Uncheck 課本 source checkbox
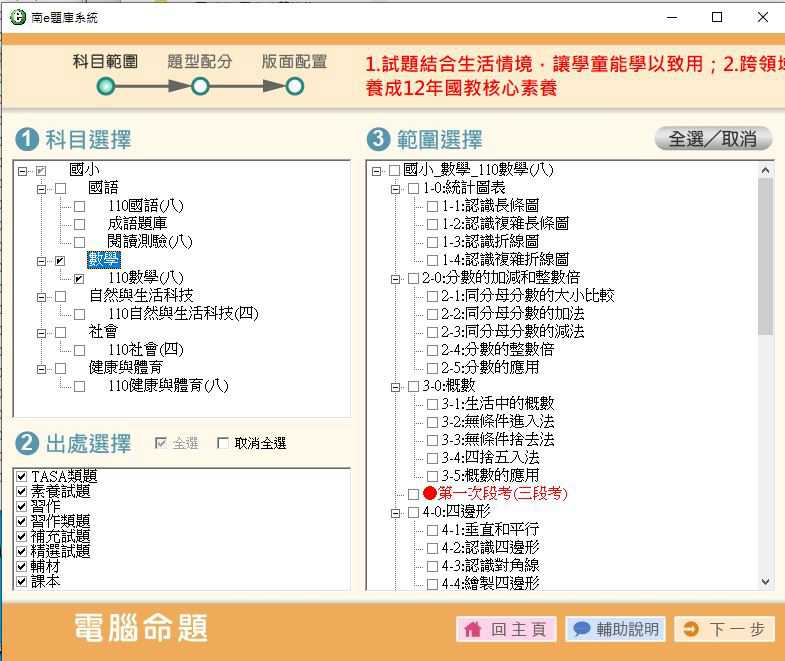This screenshot has height=661, width=785. click(22, 581)
